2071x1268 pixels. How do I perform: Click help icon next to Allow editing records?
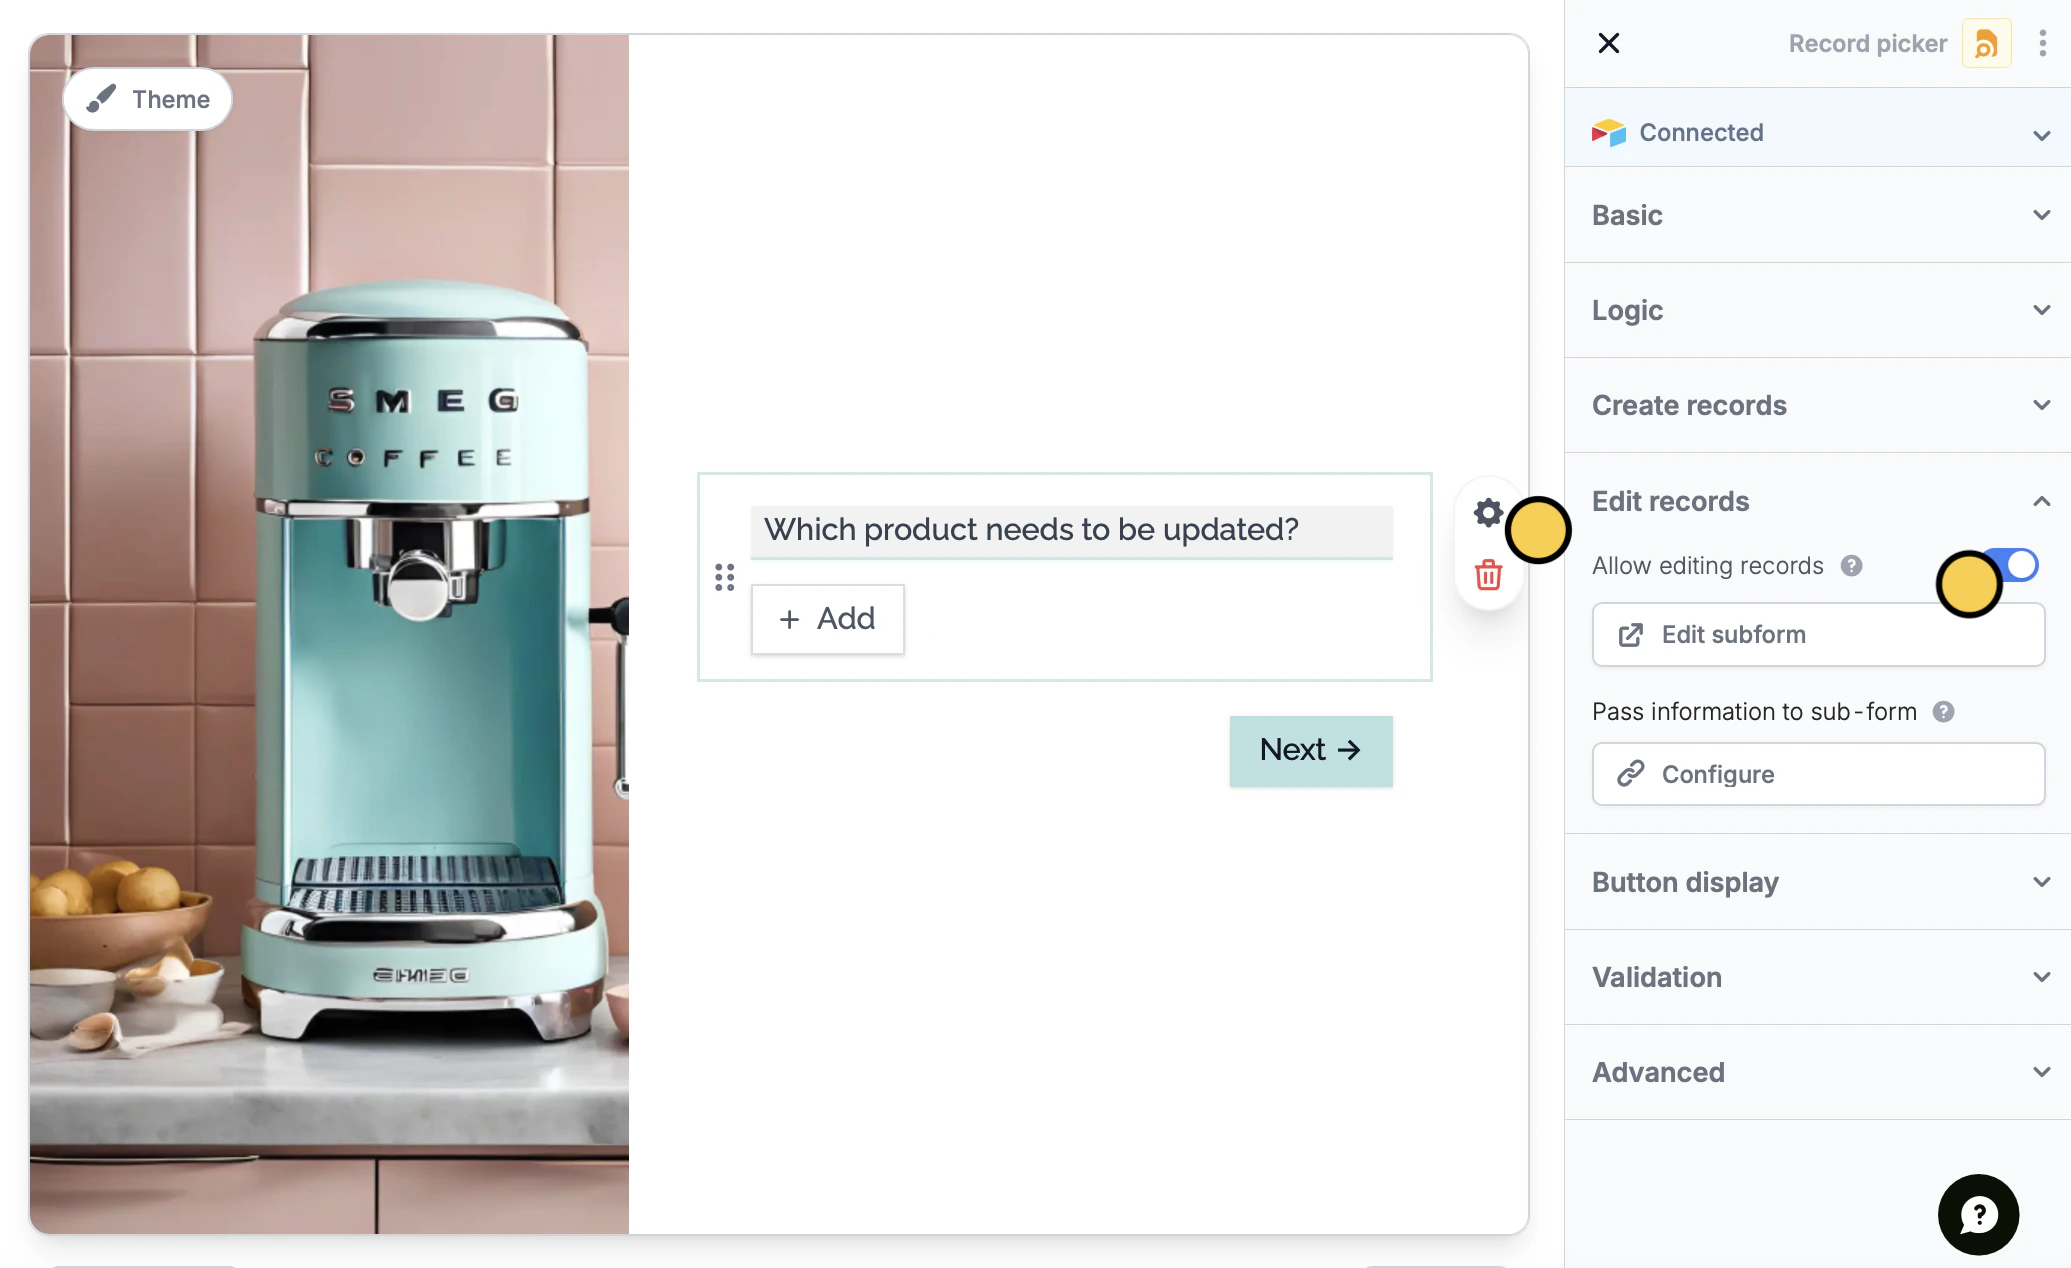(1851, 566)
